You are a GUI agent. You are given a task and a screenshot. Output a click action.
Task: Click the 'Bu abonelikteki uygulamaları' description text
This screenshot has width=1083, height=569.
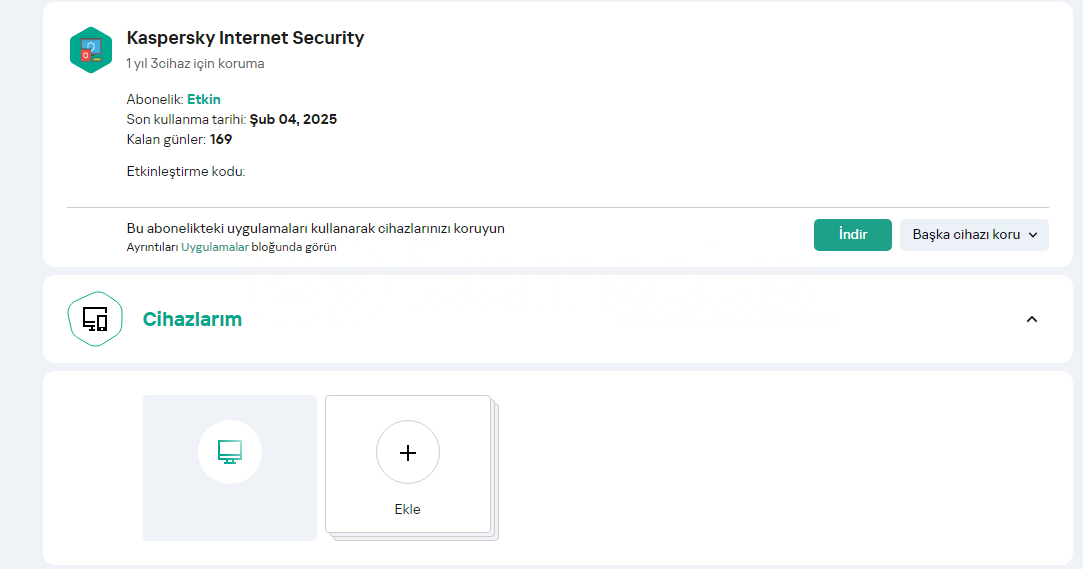click(x=315, y=228)
